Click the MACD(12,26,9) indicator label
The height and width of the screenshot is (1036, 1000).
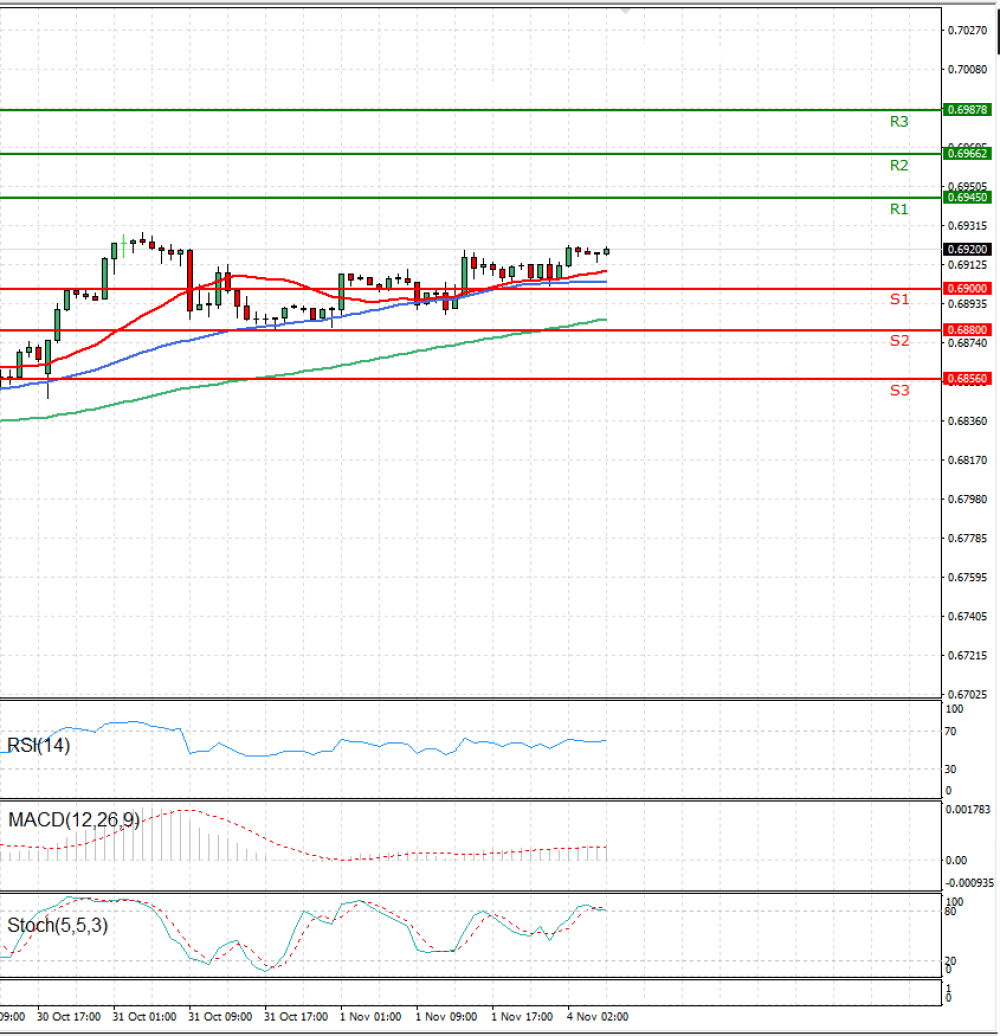click(74, 820)
